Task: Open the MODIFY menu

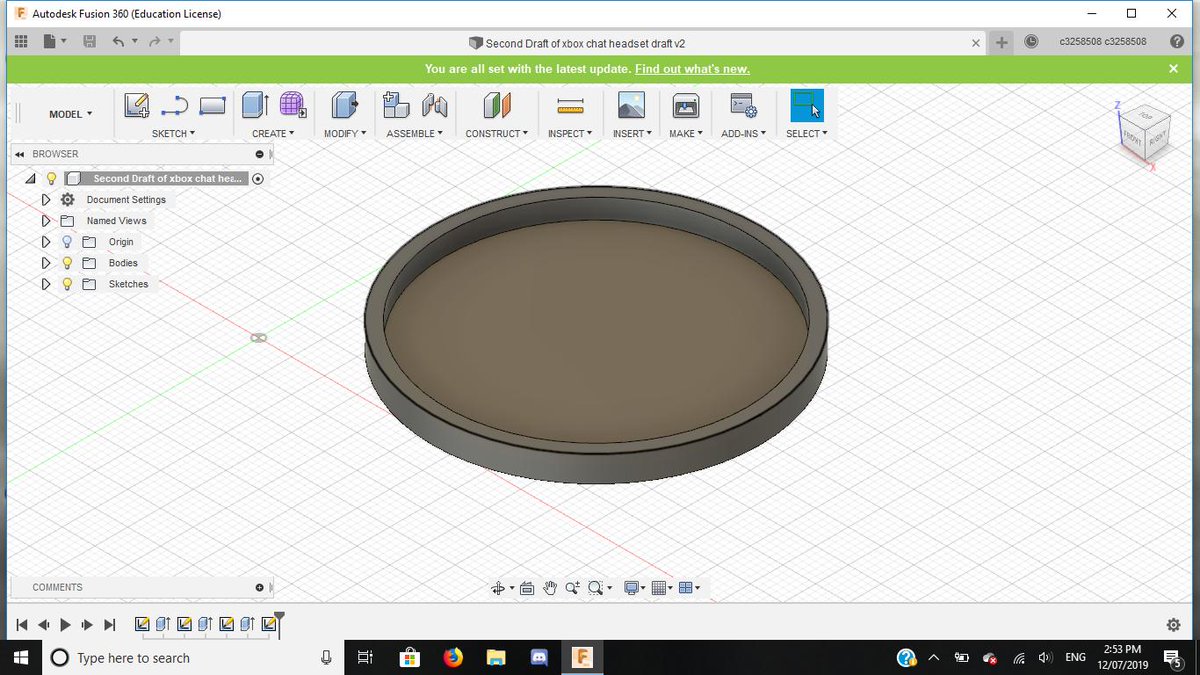Action: 345,134
